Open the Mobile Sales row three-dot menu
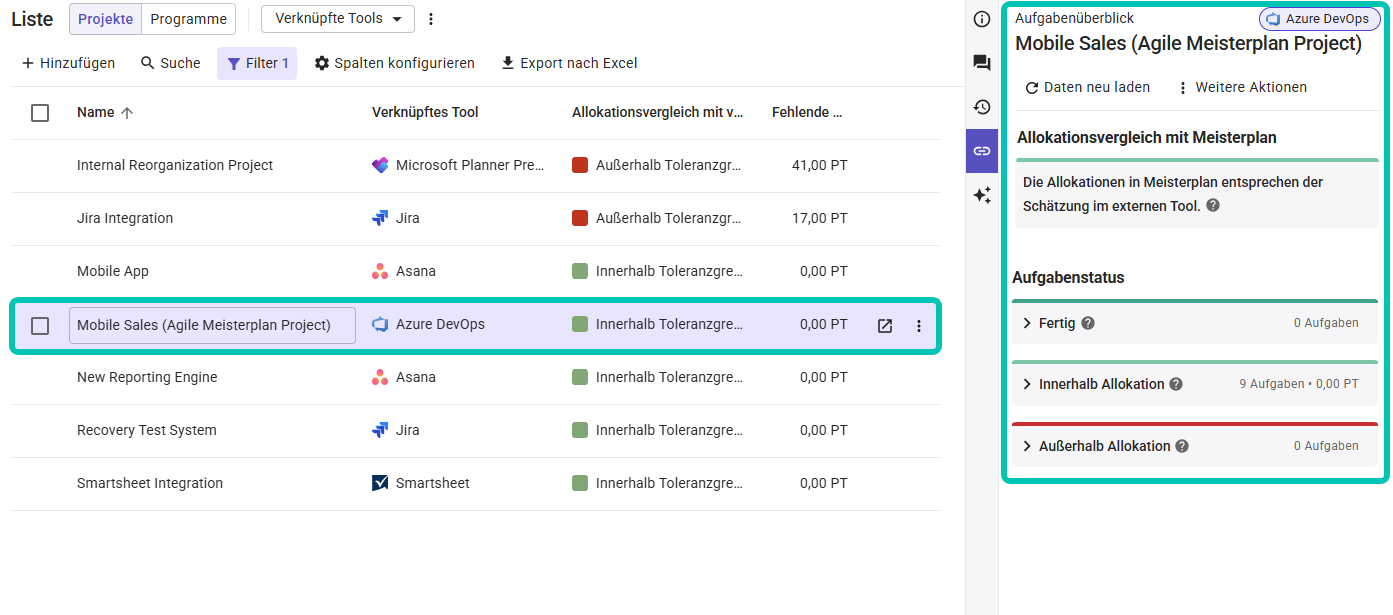The image size is (1393, 615). [919, 325]
